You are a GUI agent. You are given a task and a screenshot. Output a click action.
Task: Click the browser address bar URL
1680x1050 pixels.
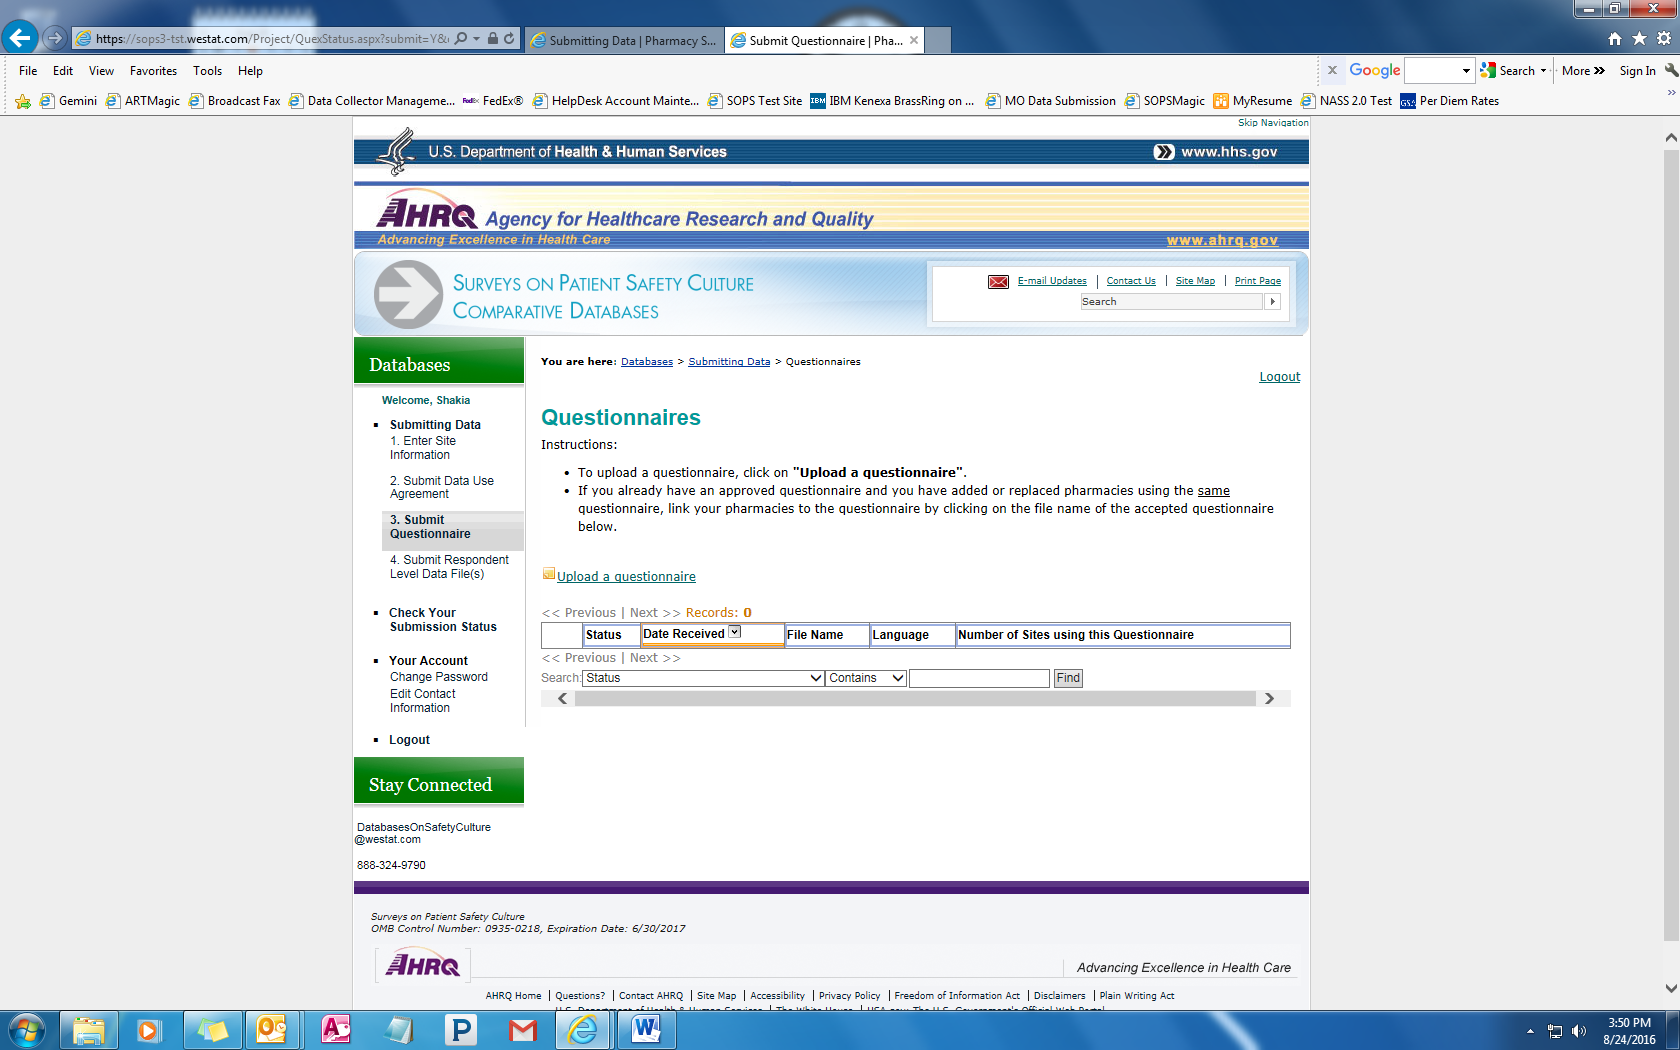tap(272, 39)
